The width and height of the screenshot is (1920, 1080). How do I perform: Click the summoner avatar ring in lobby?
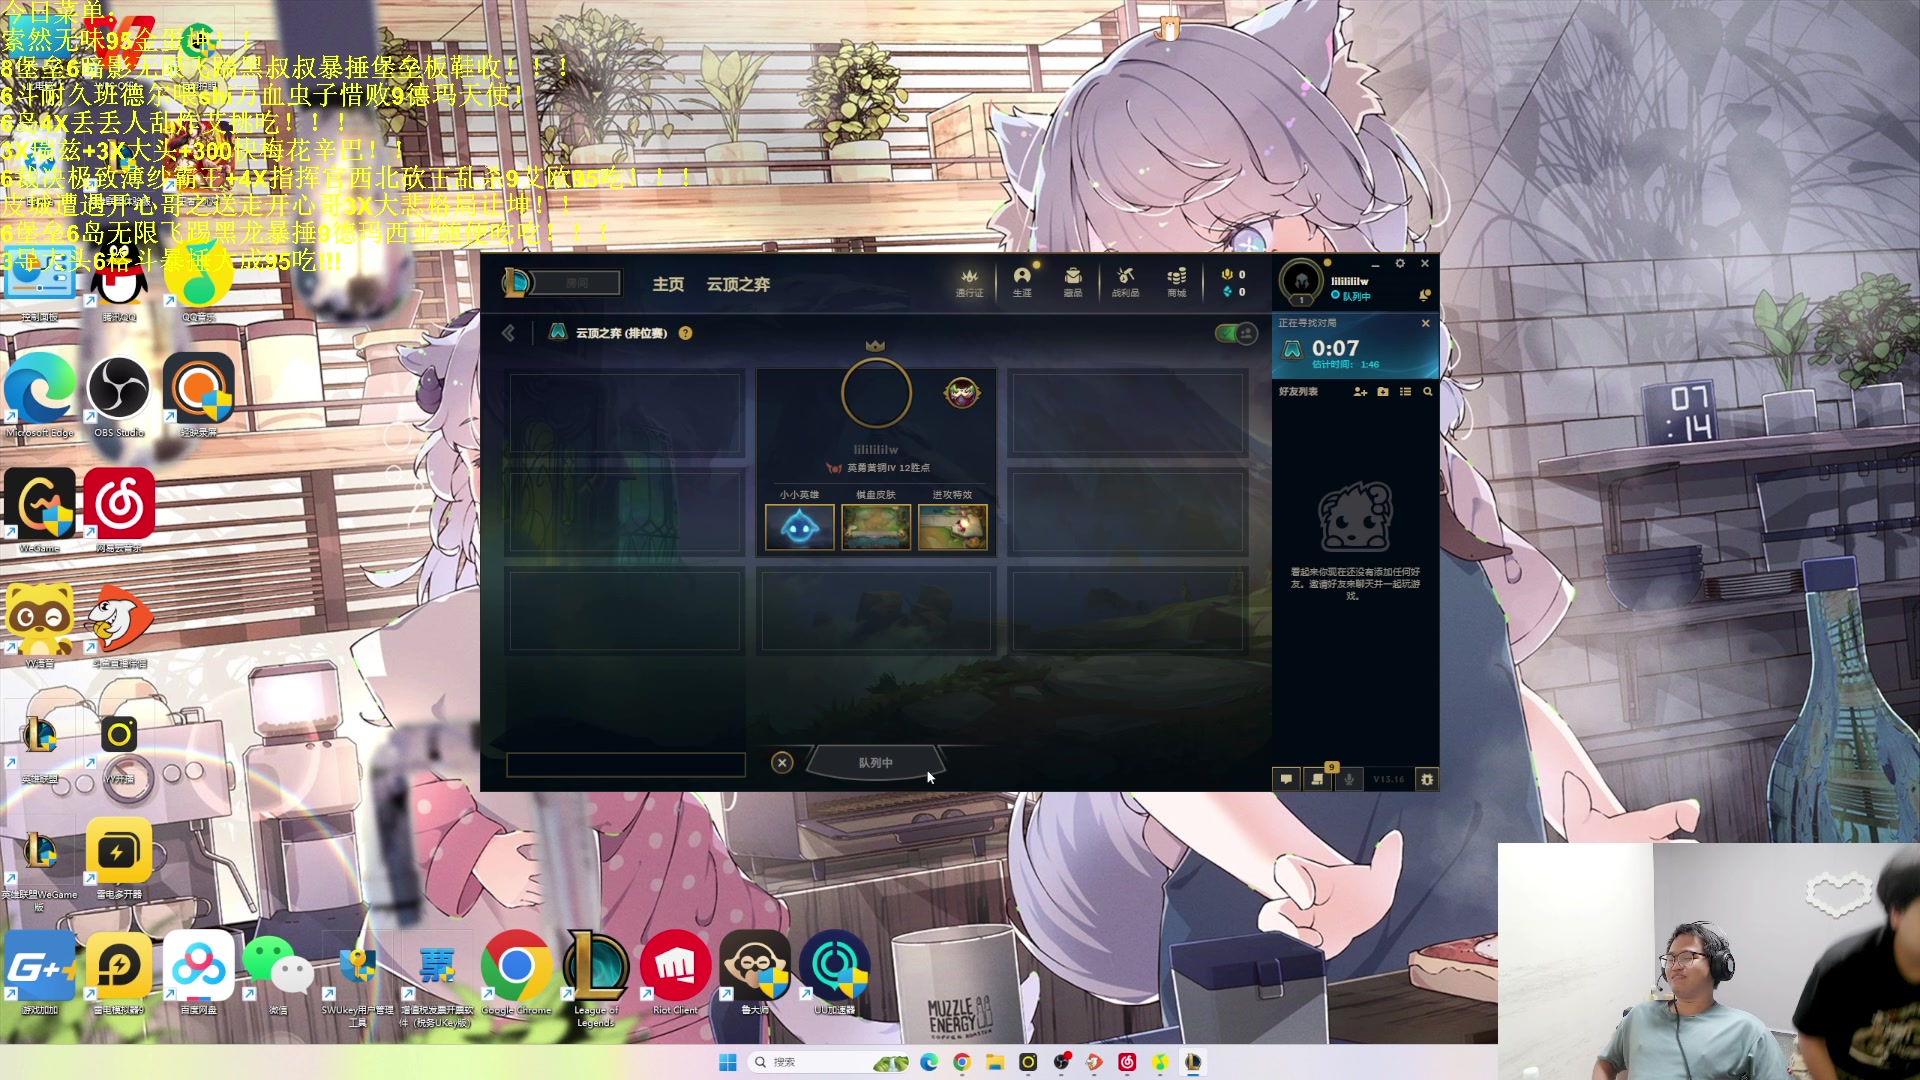pyautogui.click(x=876, y=394)
